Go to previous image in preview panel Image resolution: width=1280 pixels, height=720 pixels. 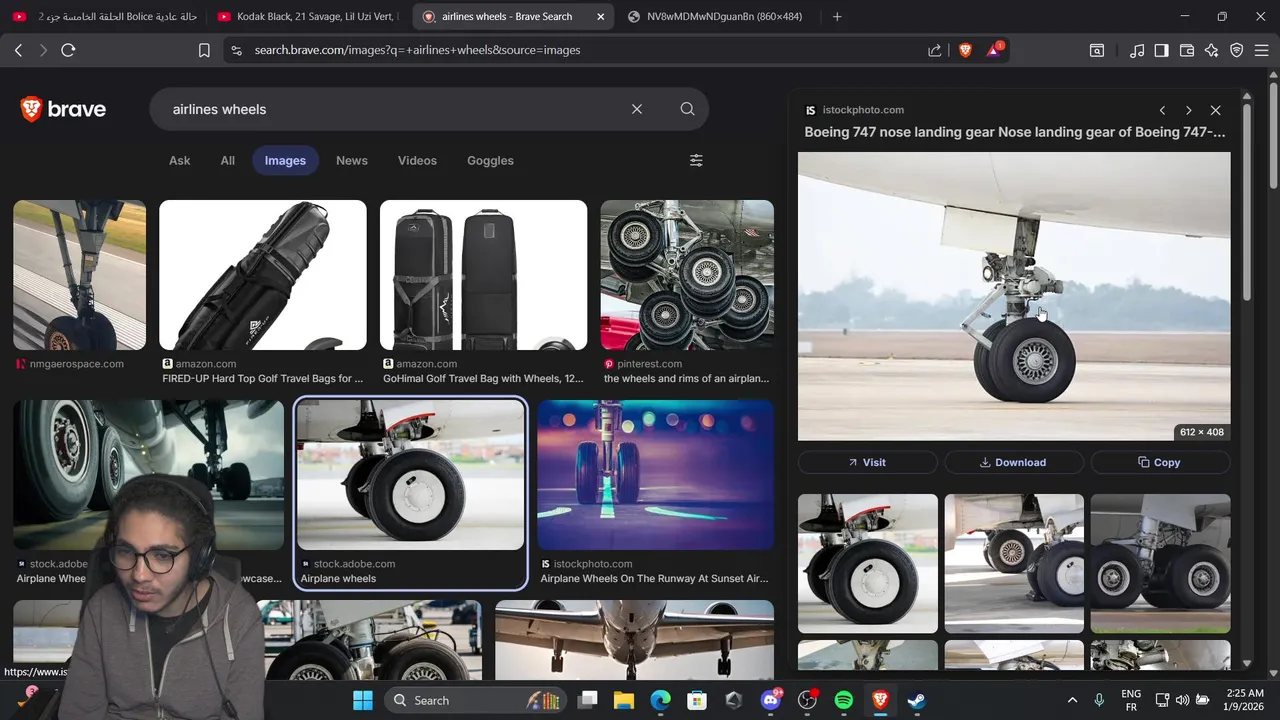(x=1162, y=110)
